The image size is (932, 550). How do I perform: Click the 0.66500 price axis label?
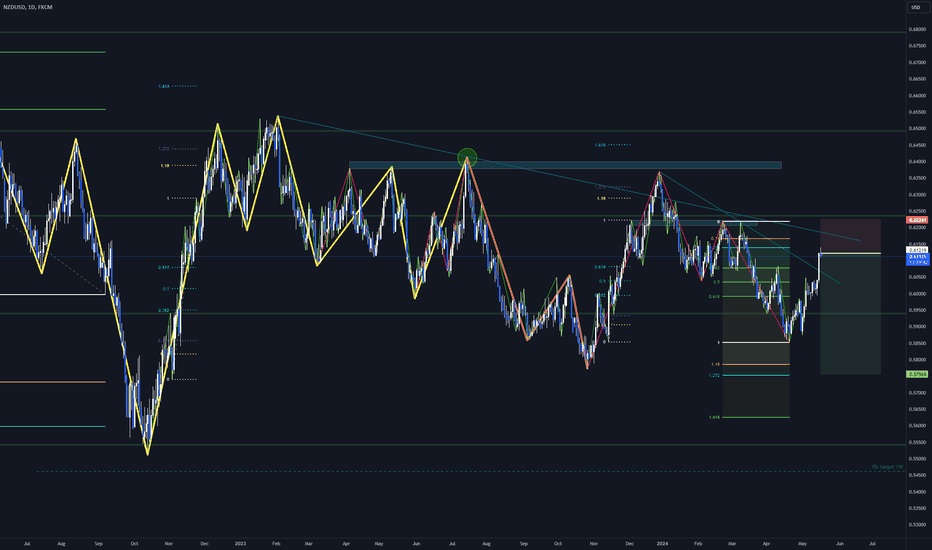(917, 79)
